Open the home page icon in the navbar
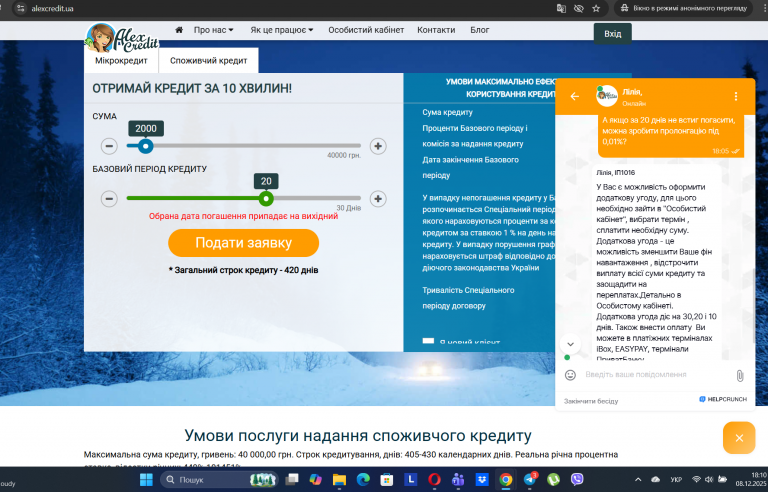Image resolution: width=768 pixels, height=492 pixels. point(179,30)
